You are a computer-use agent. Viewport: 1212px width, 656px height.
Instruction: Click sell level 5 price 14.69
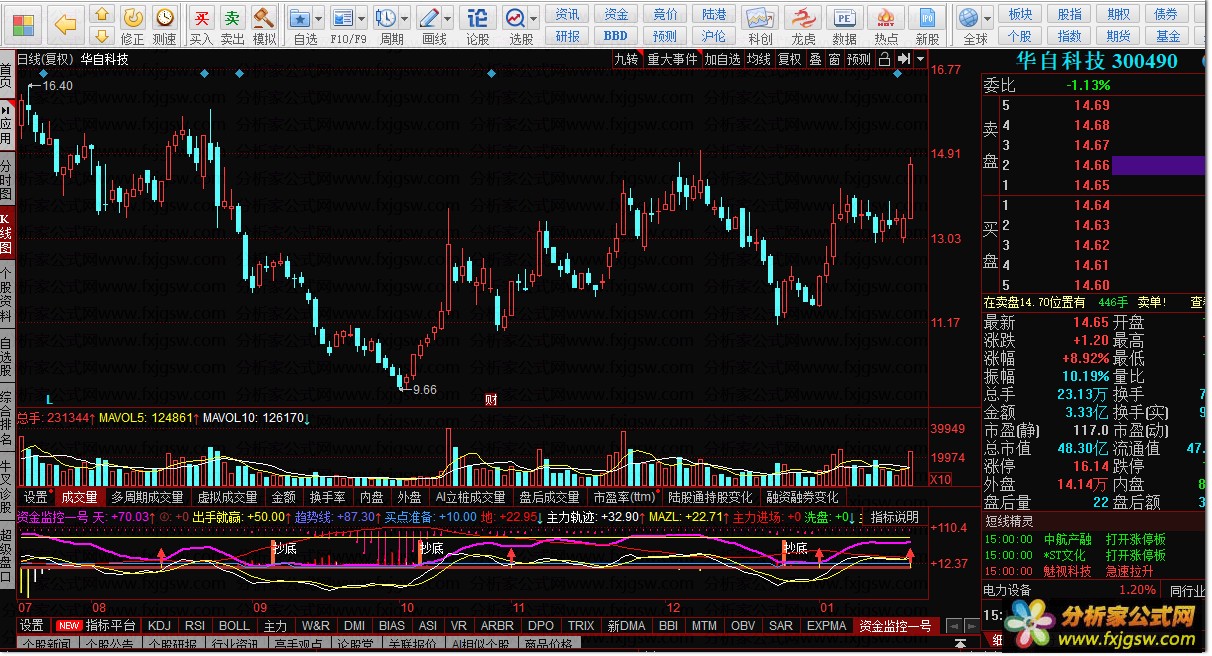(1092, 105)
